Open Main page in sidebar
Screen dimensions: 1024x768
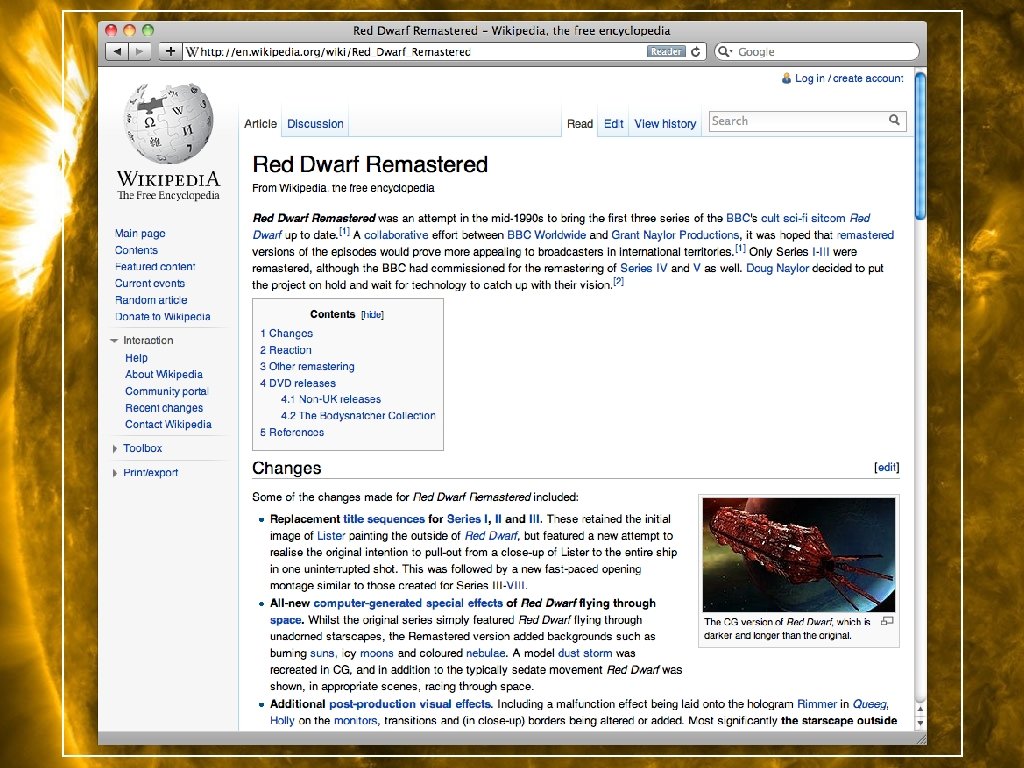click(x=140, y=233)
